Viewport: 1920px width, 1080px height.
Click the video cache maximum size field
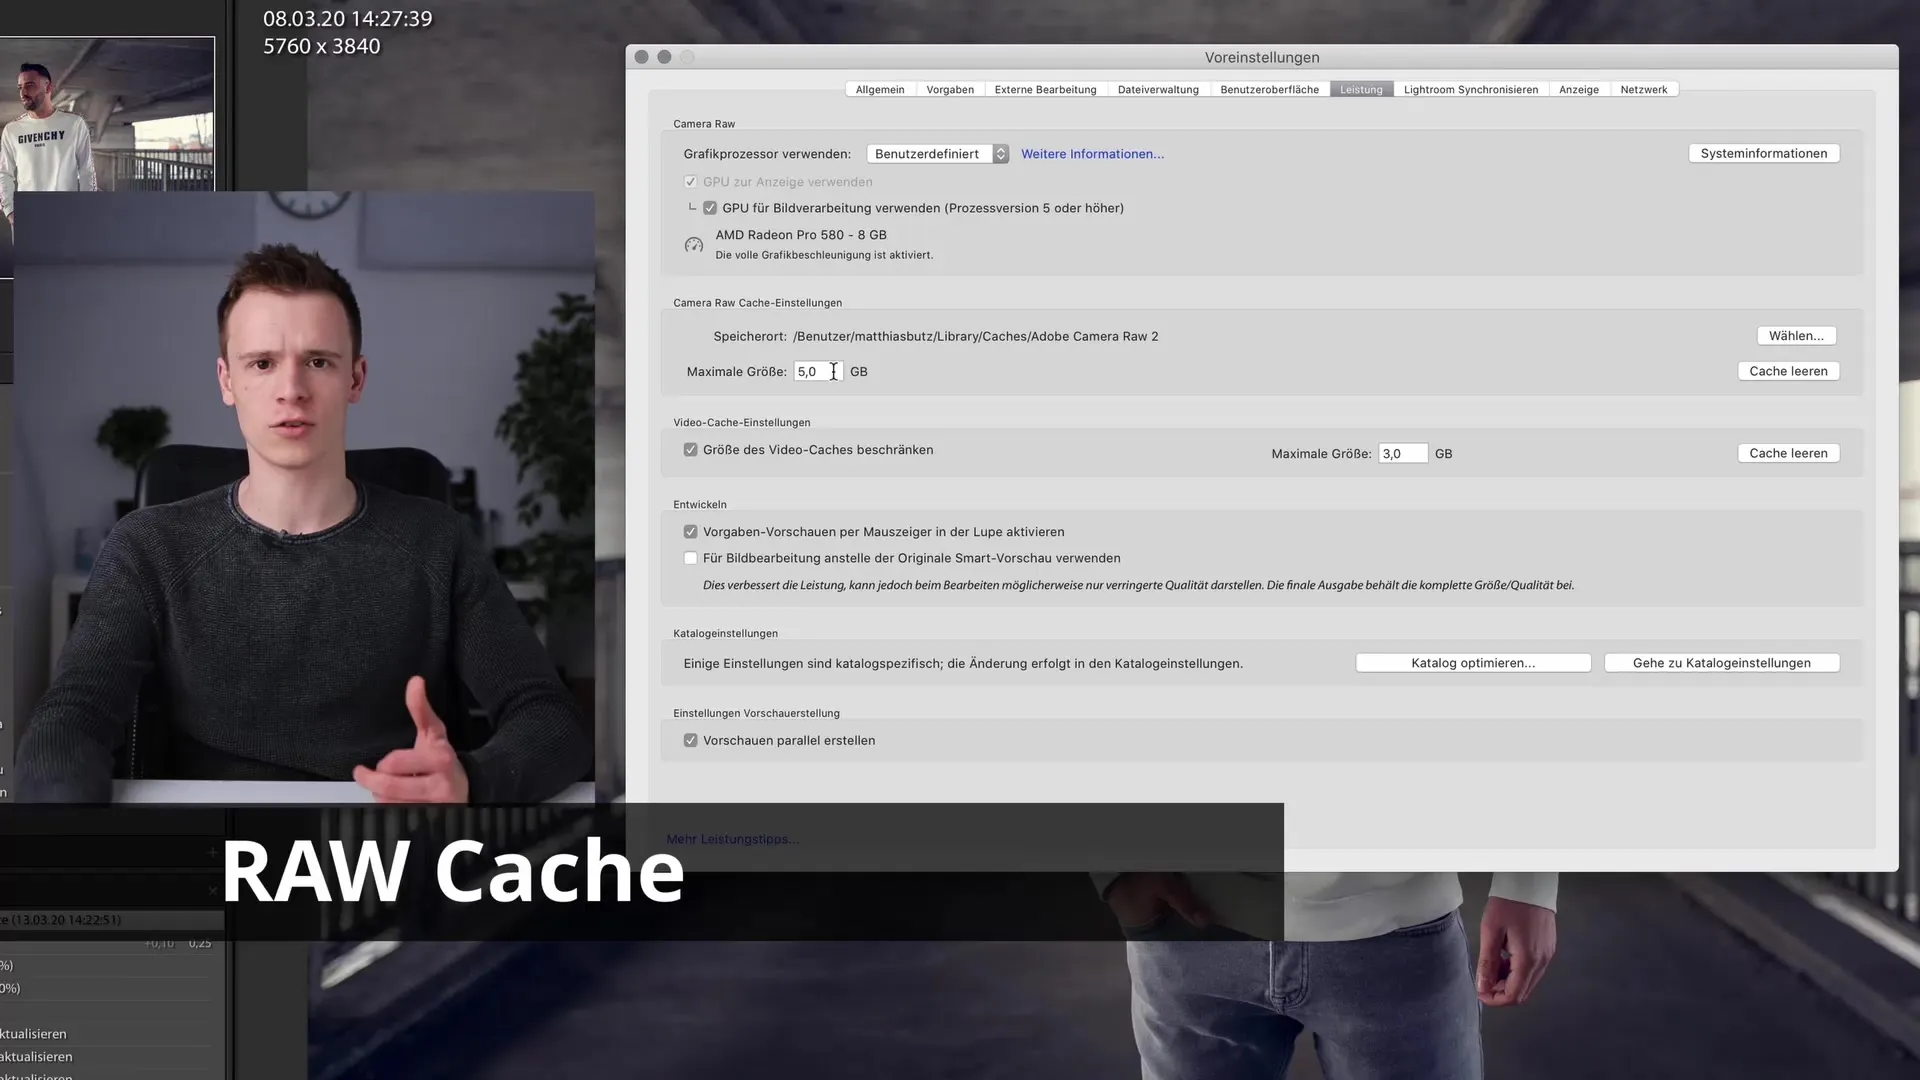(x=1403, y=454)
